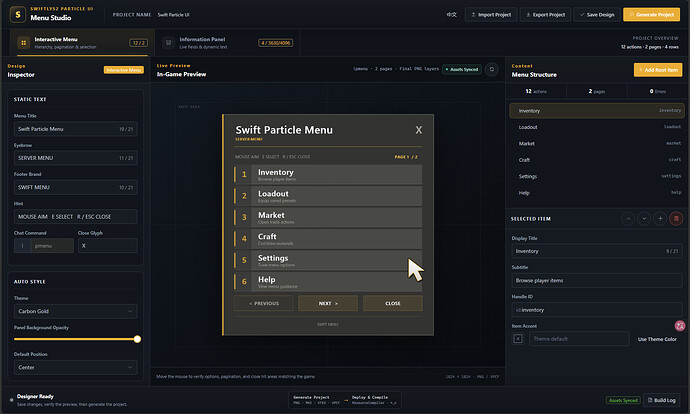Image resolution: width=690 pixels, height=414 pixels.
Task: Click the Assets Synced status in the footer
Action: click(623, 400)
